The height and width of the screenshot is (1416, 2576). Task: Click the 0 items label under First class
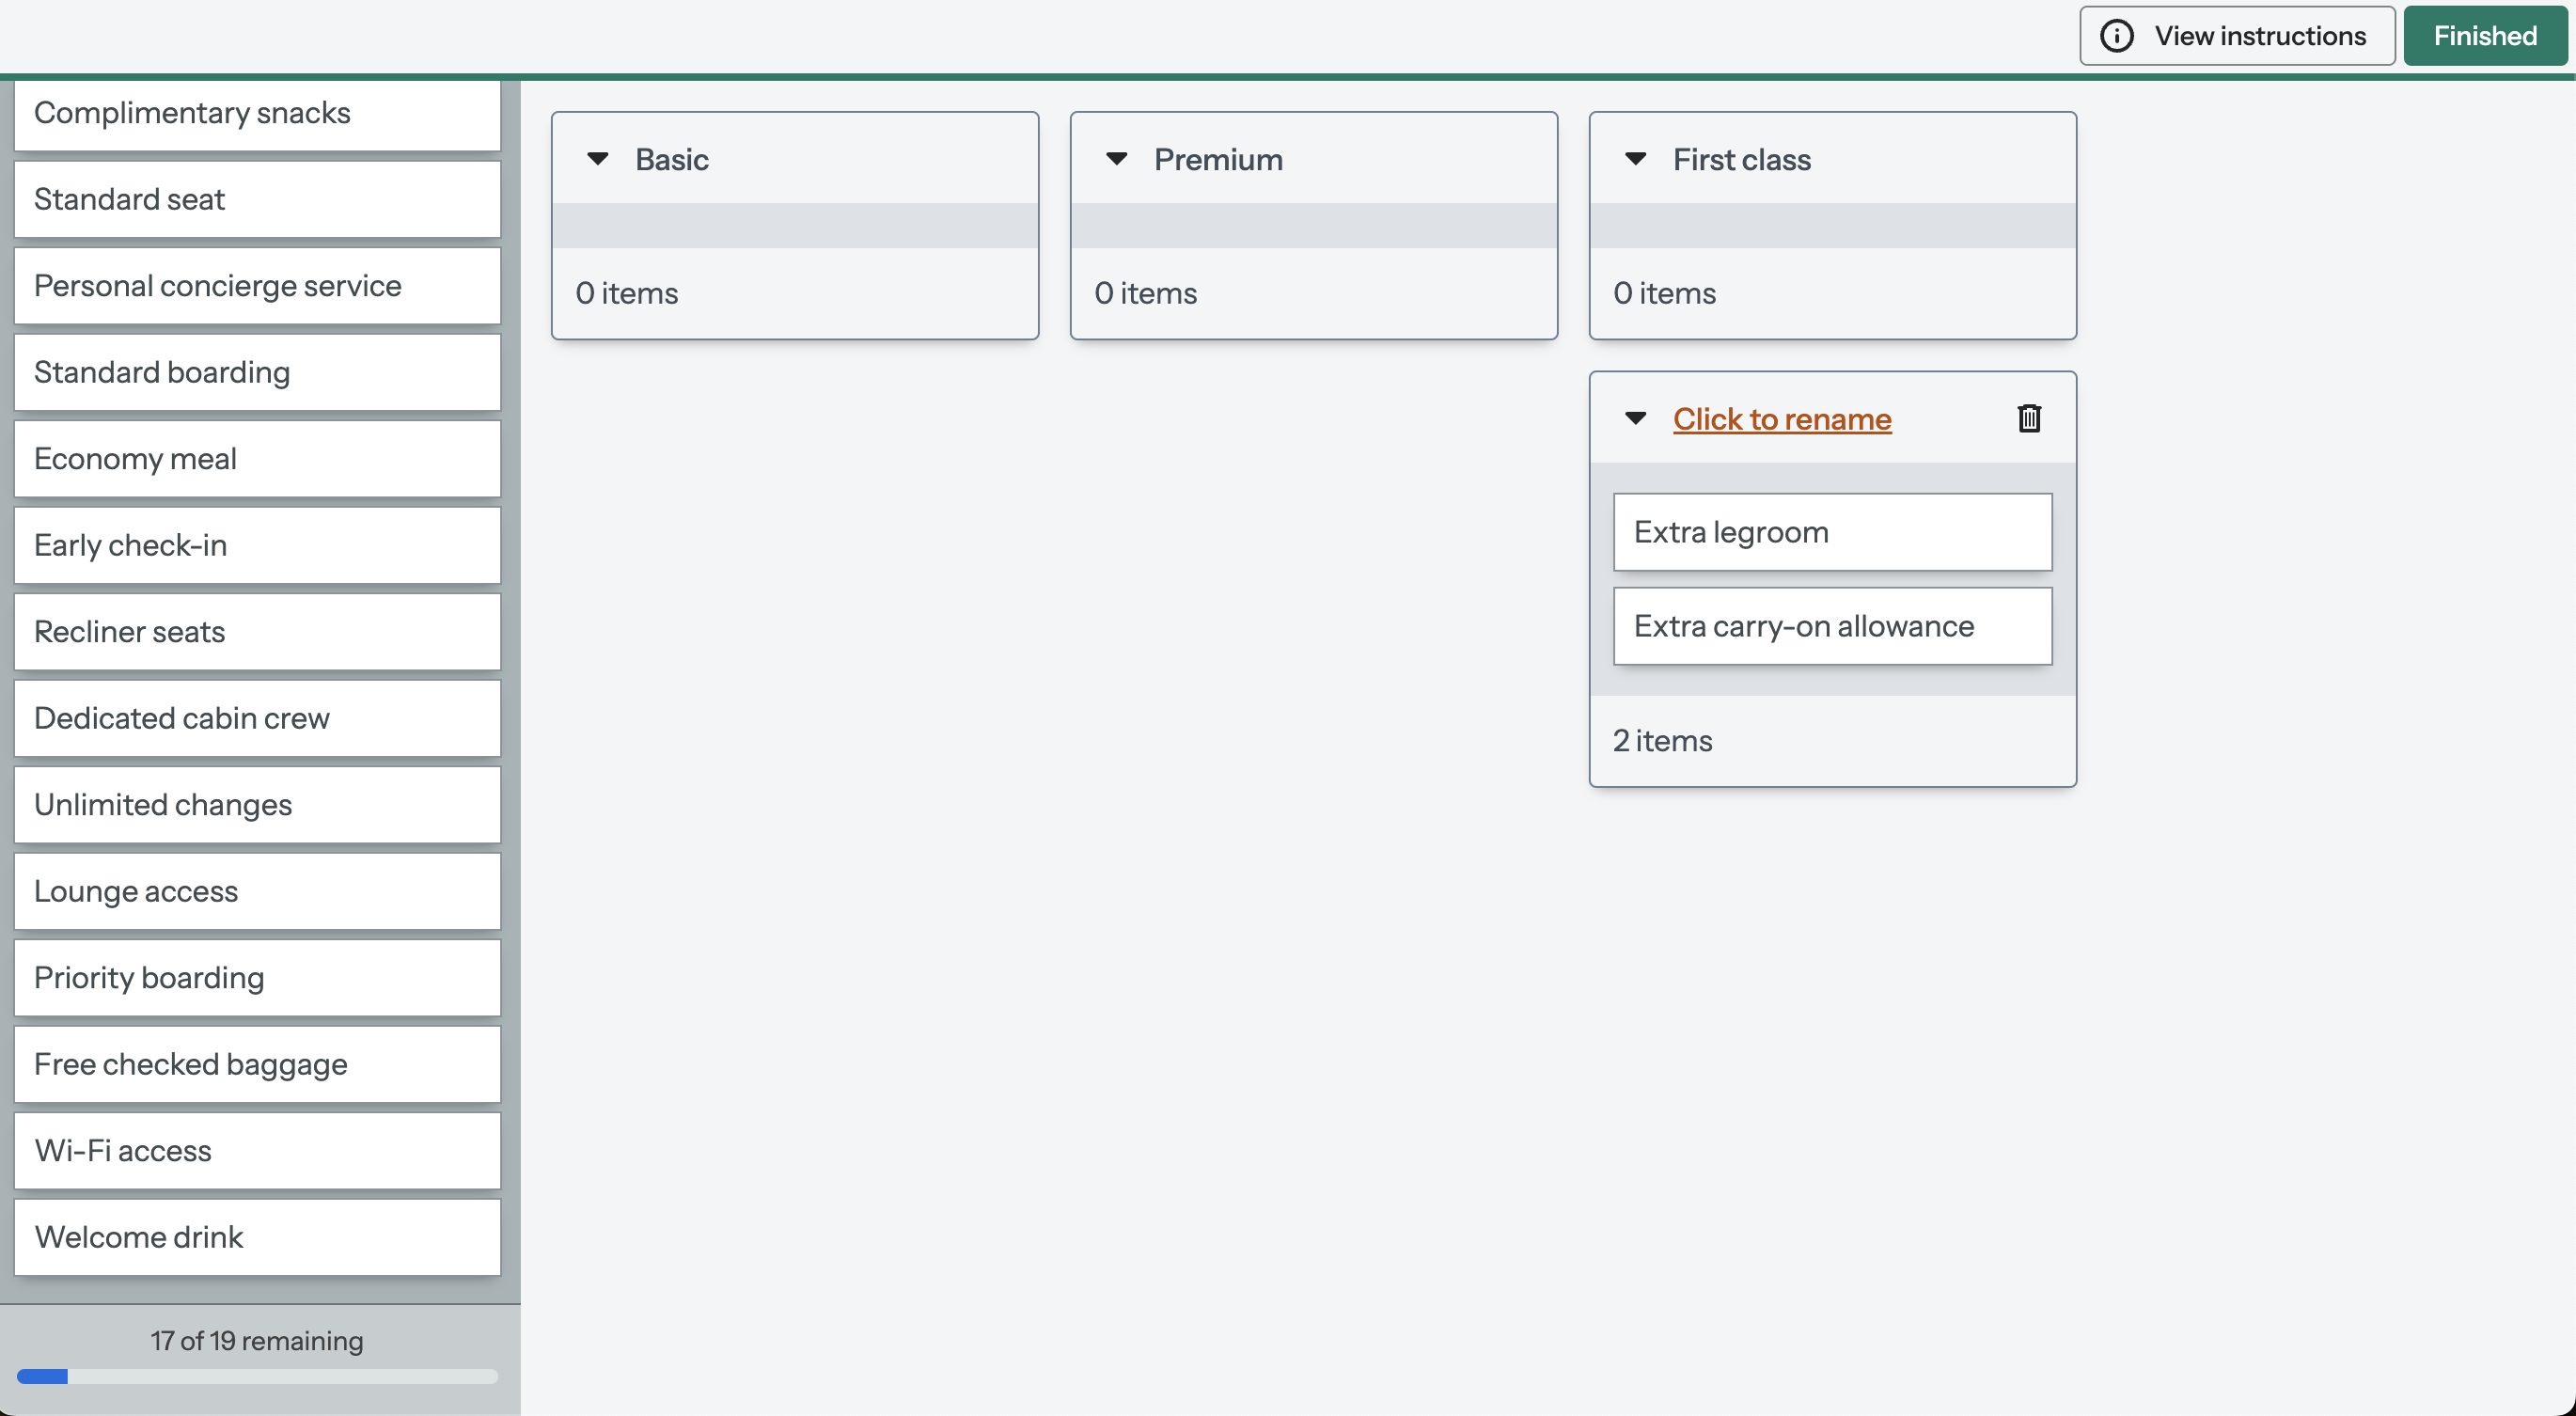[1665, 294]
